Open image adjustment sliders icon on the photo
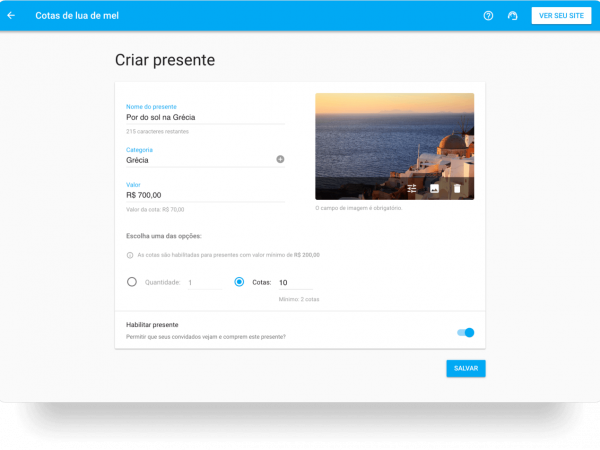This screenshot has height=450, width=600. click(412, 188)
